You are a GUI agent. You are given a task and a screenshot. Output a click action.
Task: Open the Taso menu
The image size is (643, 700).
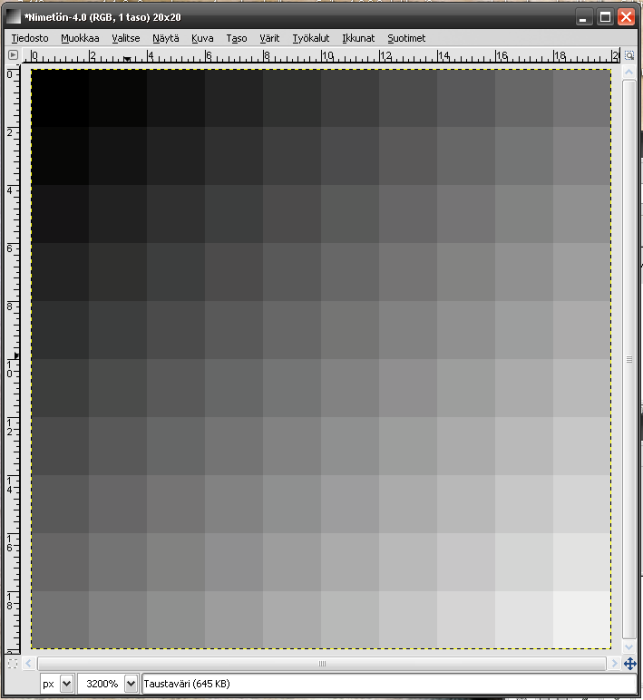coord(236,38)
